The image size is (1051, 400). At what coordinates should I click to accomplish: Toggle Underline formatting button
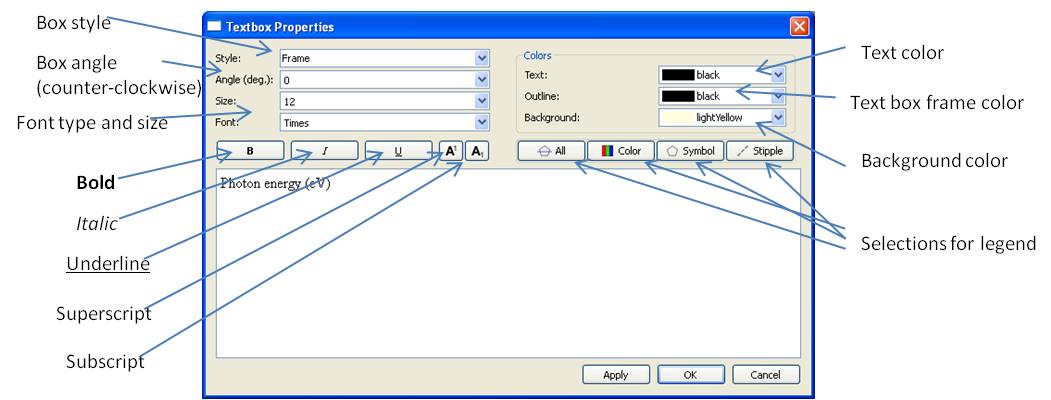[398, 151]
